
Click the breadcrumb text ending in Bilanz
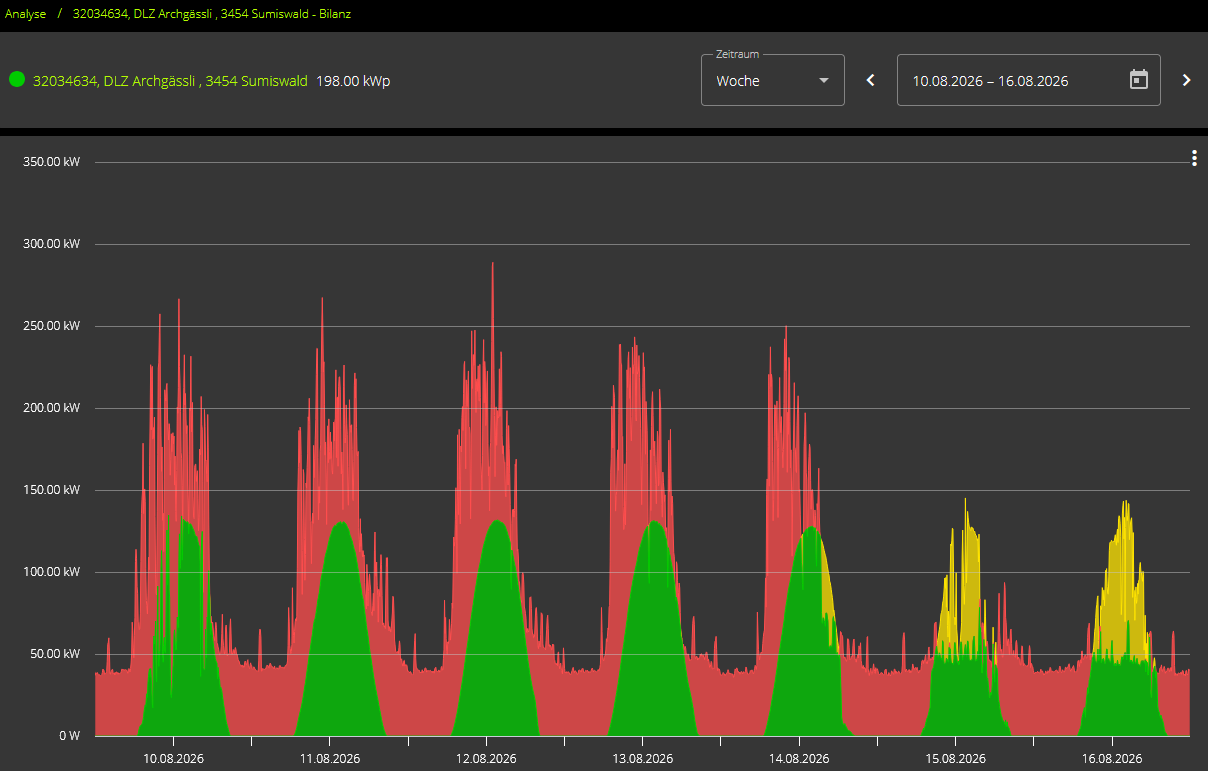point(212,14)
